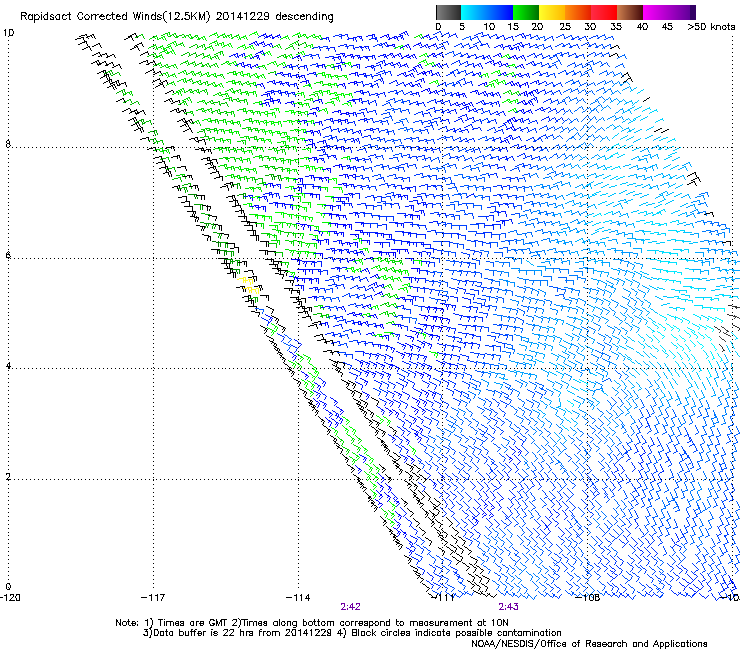Viewport: 740px width, 650px height.
Task: Click the note line '3)Data buffer is 22 hrs'
Action: pos(352,633)
